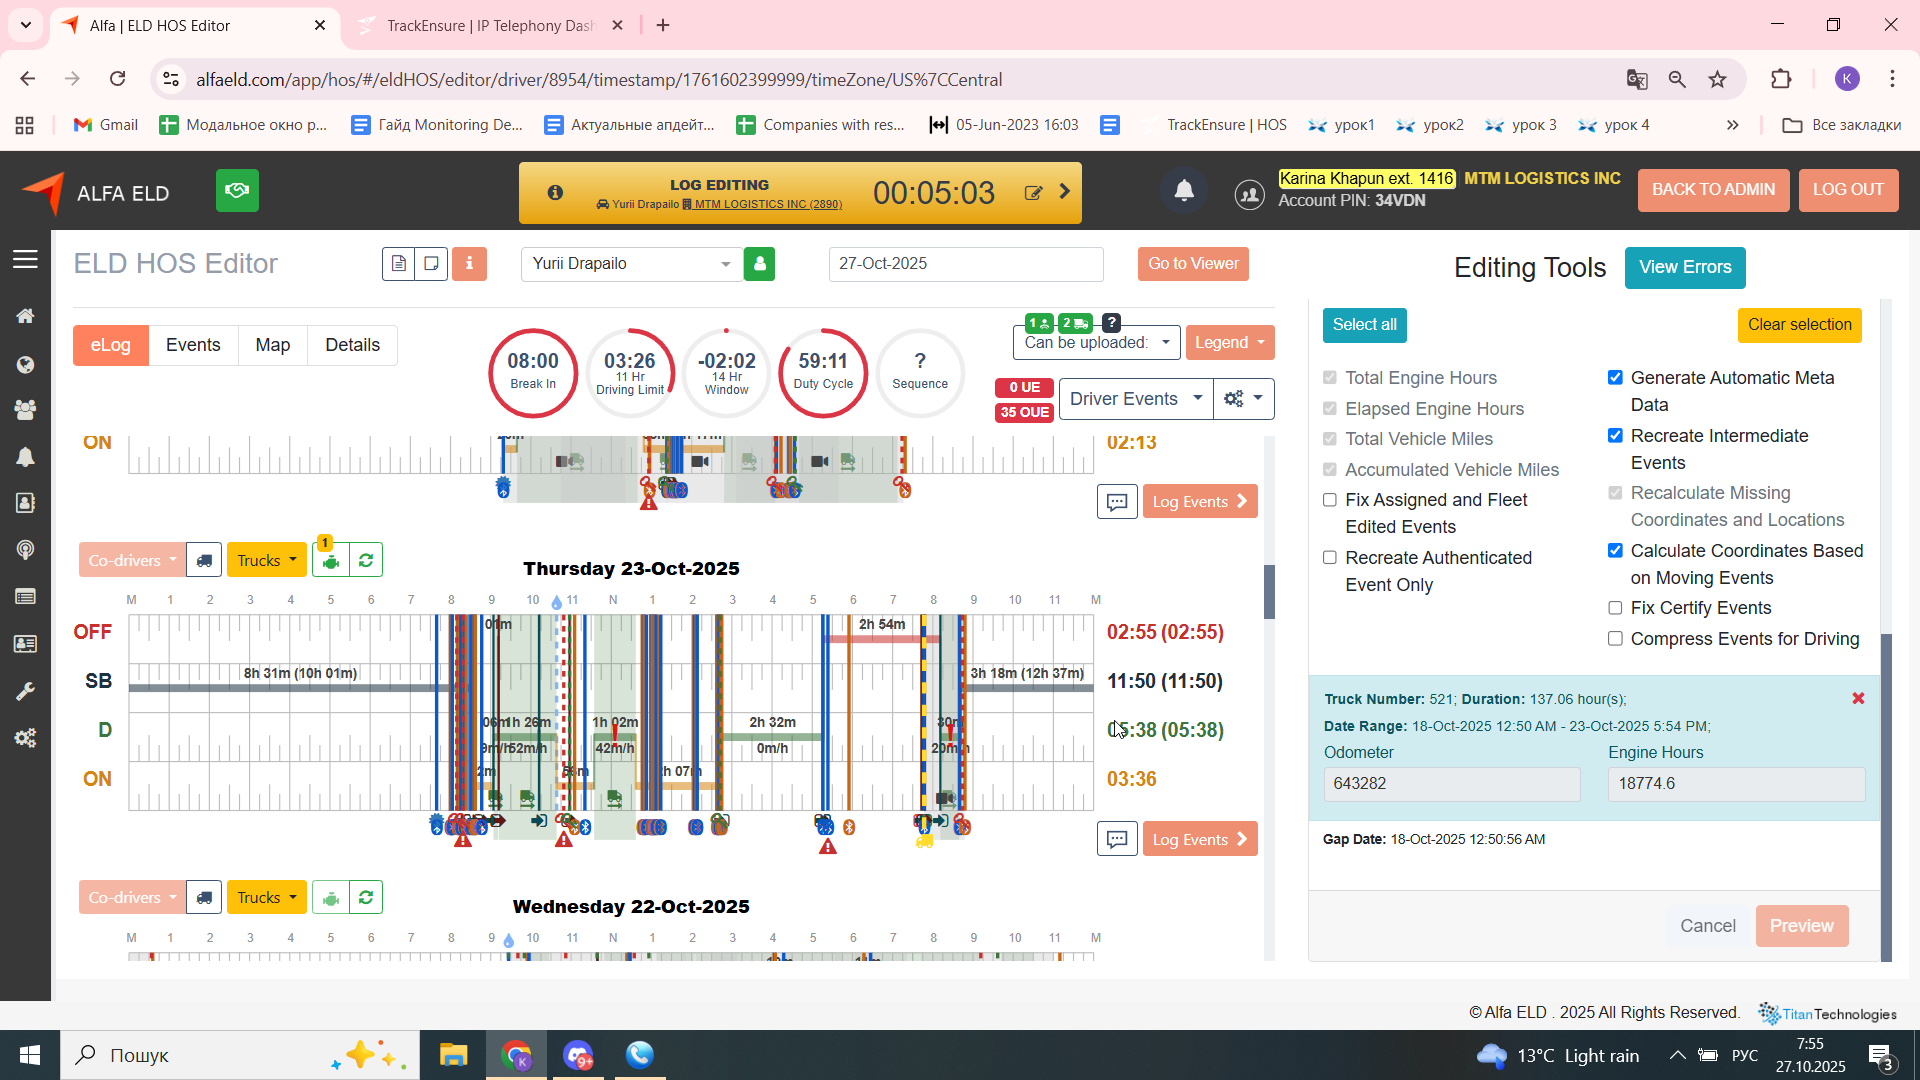The image size is (1920, 1080).
Task: Click the orange info icon button
Action: pyautogui.click(x=469, y=264)
